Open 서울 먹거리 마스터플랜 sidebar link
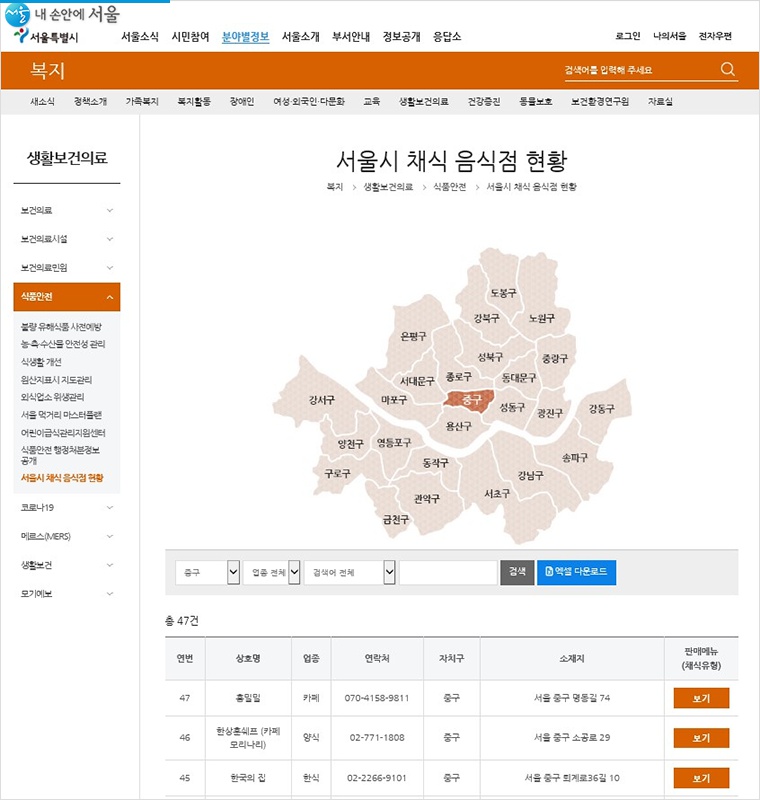 coord(61,415)
